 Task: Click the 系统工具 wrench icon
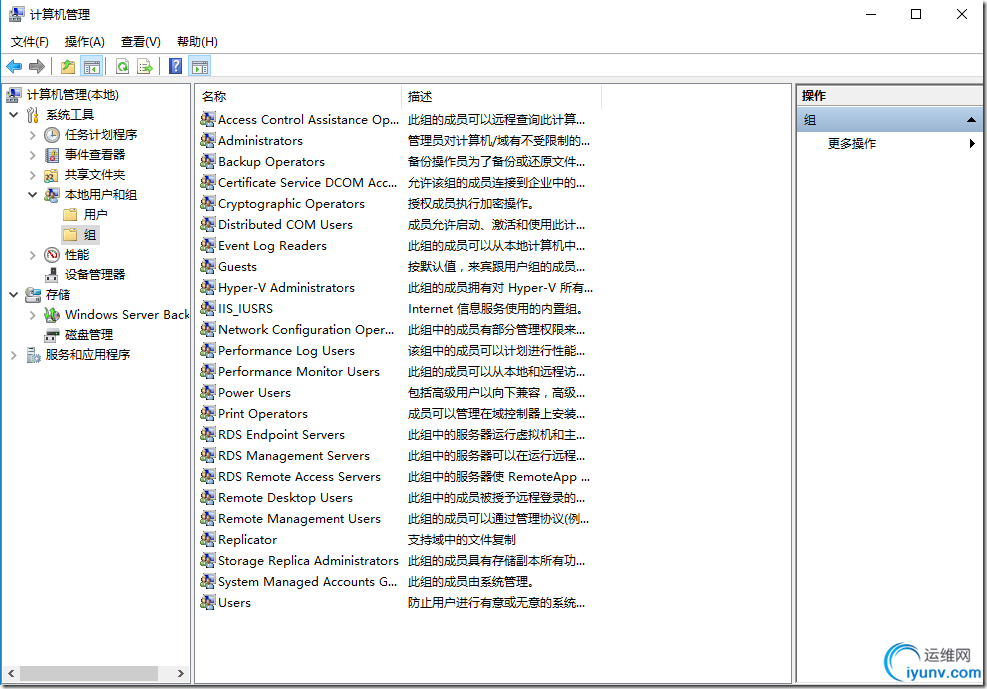[x=33, y=115]
